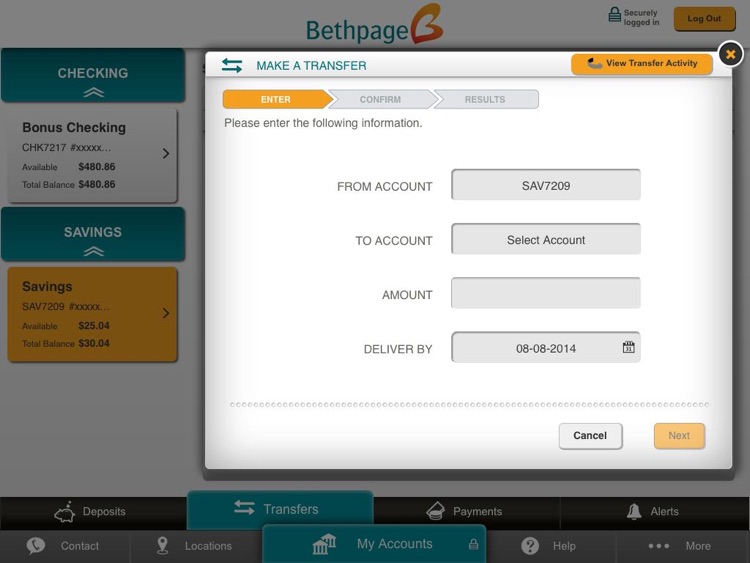Select the Confirm step tab
The width and height of the screenshot is (750, 563).
tap(381, 99)
